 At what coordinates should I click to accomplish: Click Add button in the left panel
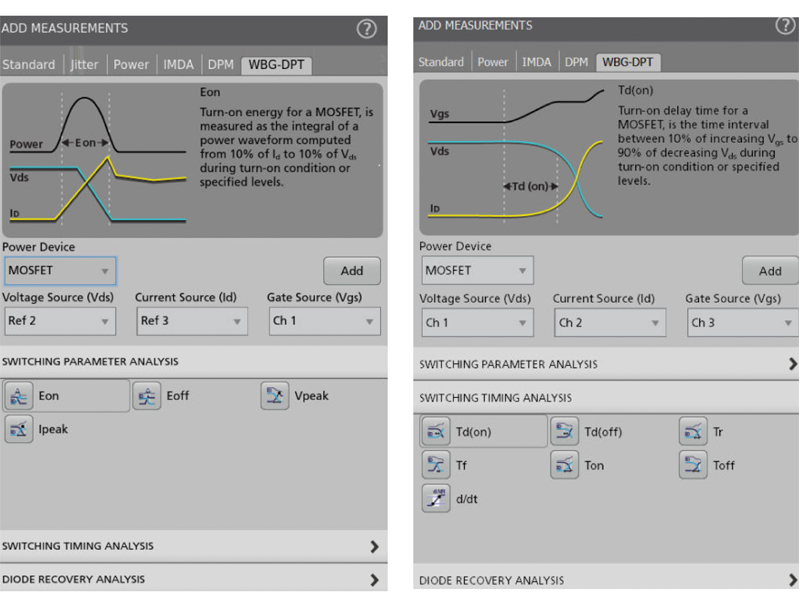point(351,271)
